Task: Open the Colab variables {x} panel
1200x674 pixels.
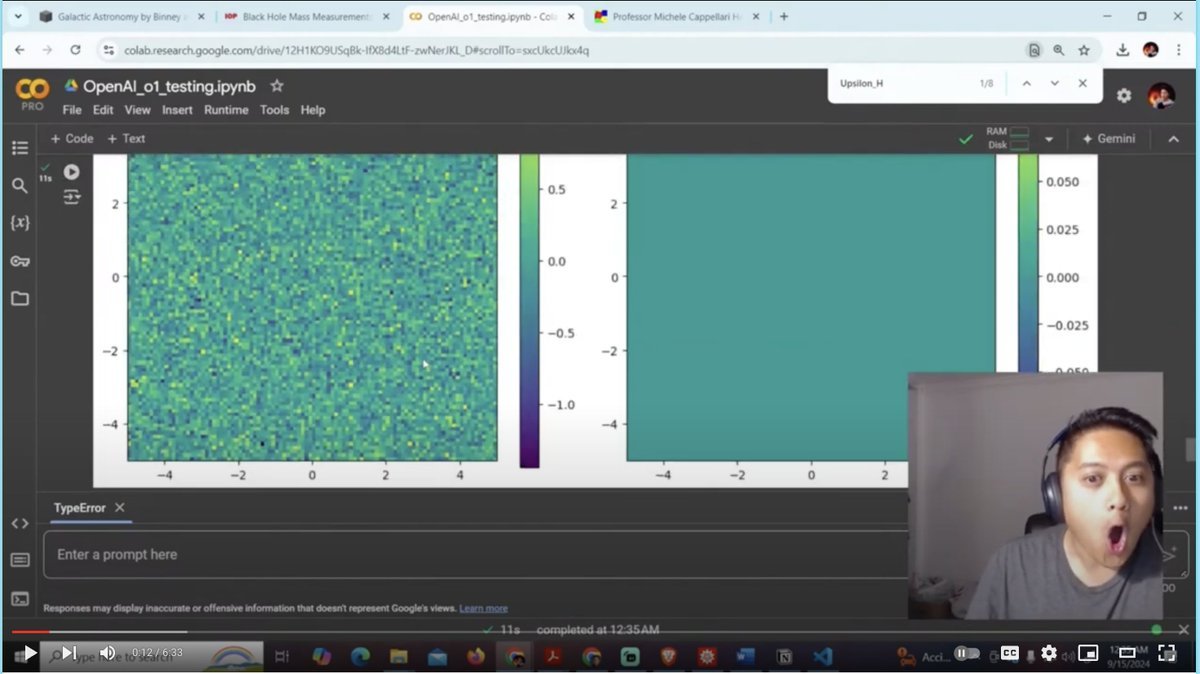Action: [x=20, y=222]
